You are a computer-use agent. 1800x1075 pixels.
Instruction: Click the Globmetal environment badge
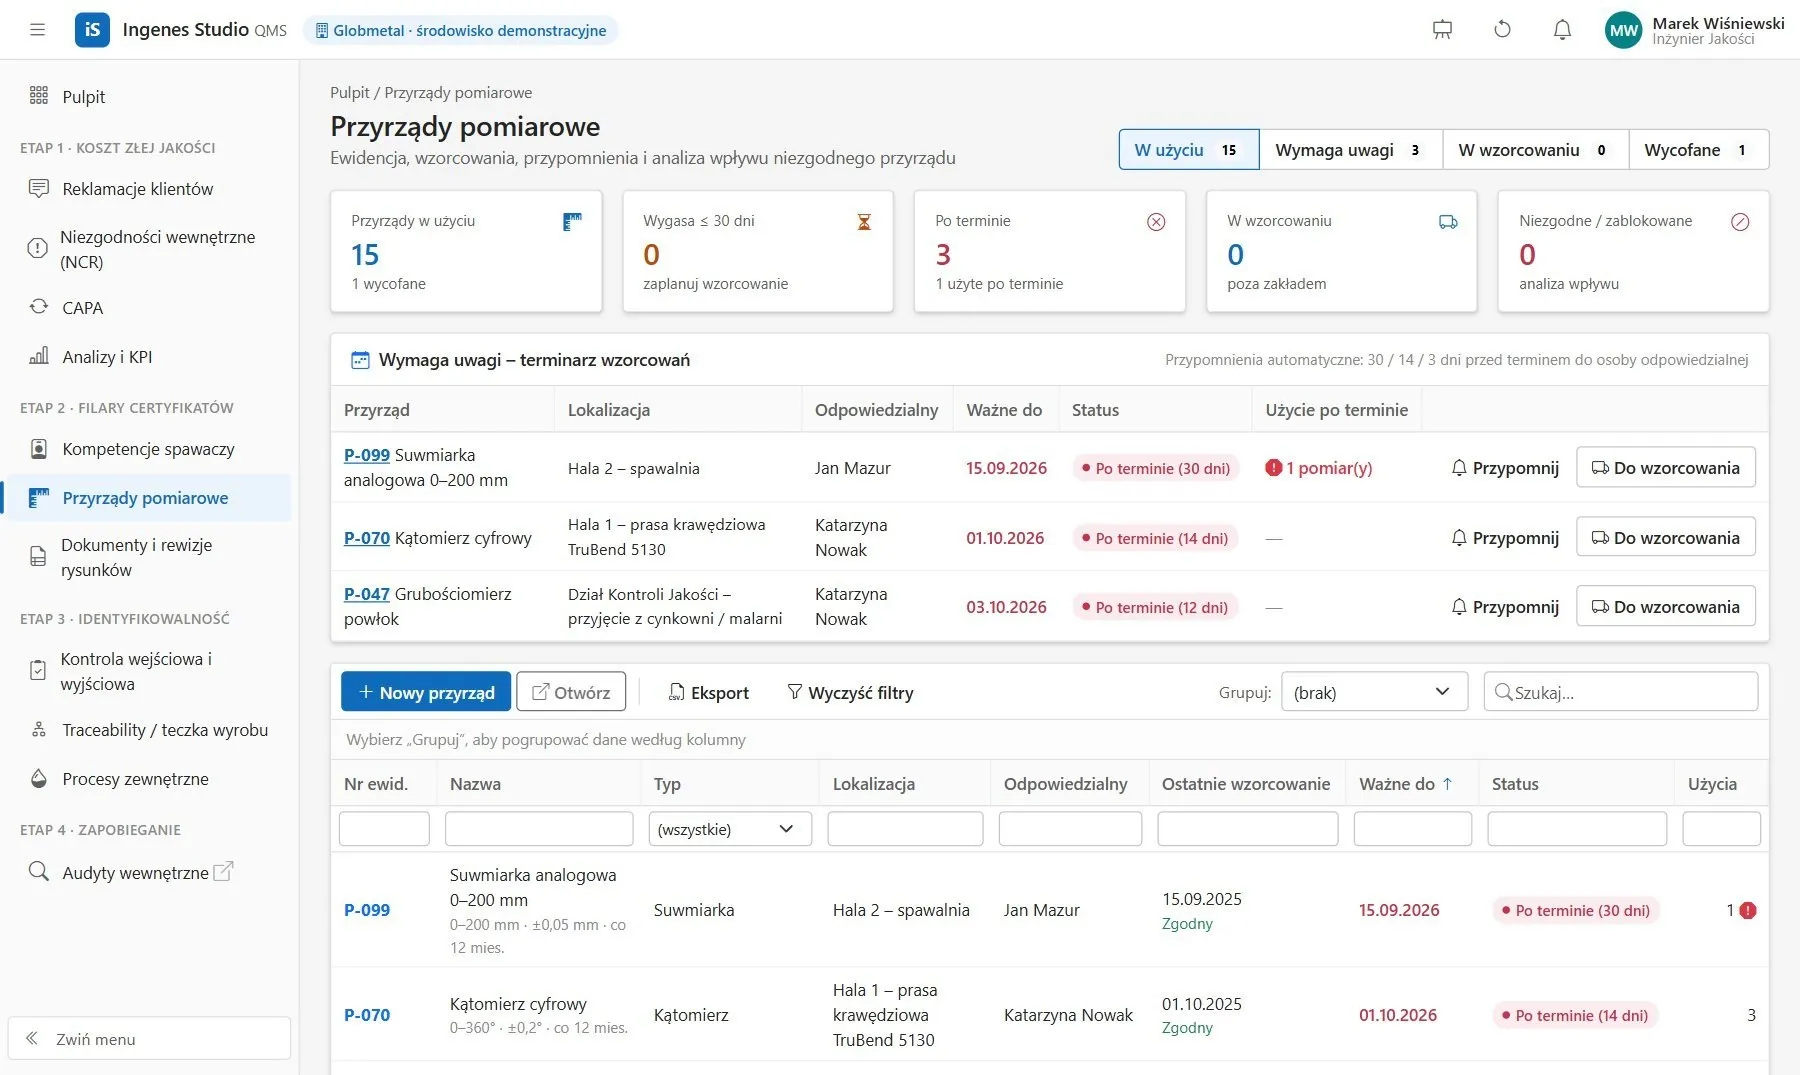[461, 31]
